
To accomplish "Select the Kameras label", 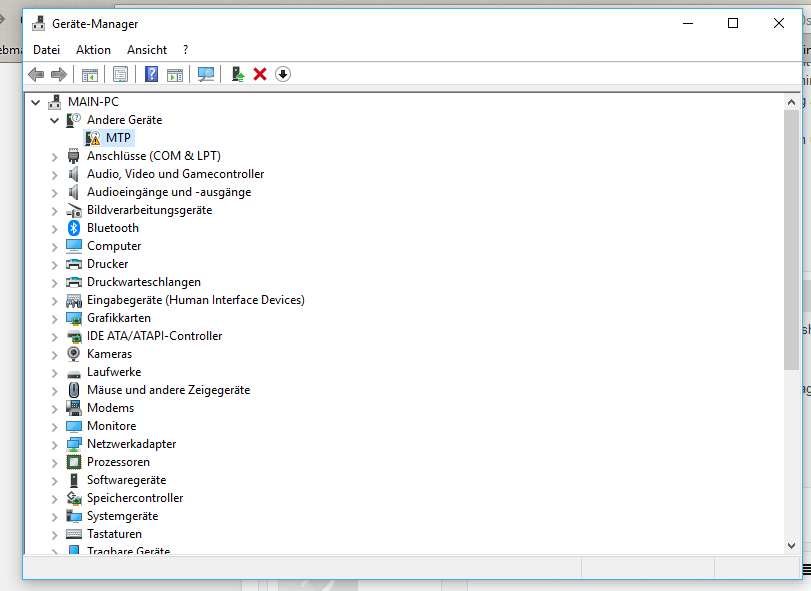I will tap(110, 354).
